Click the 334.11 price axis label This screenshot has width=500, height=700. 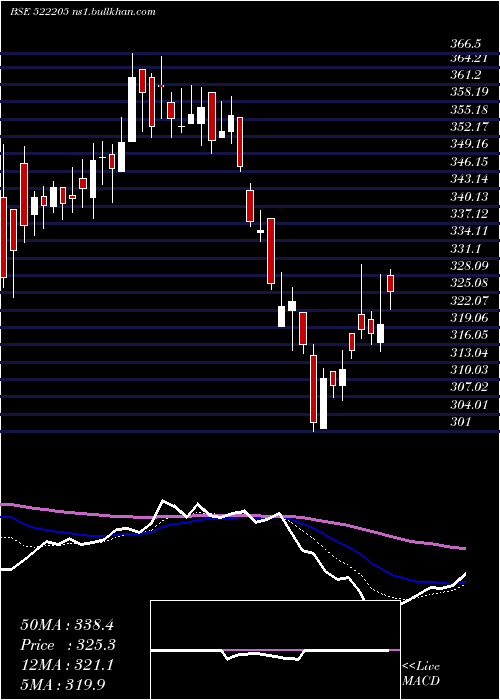tap(469, 231)
